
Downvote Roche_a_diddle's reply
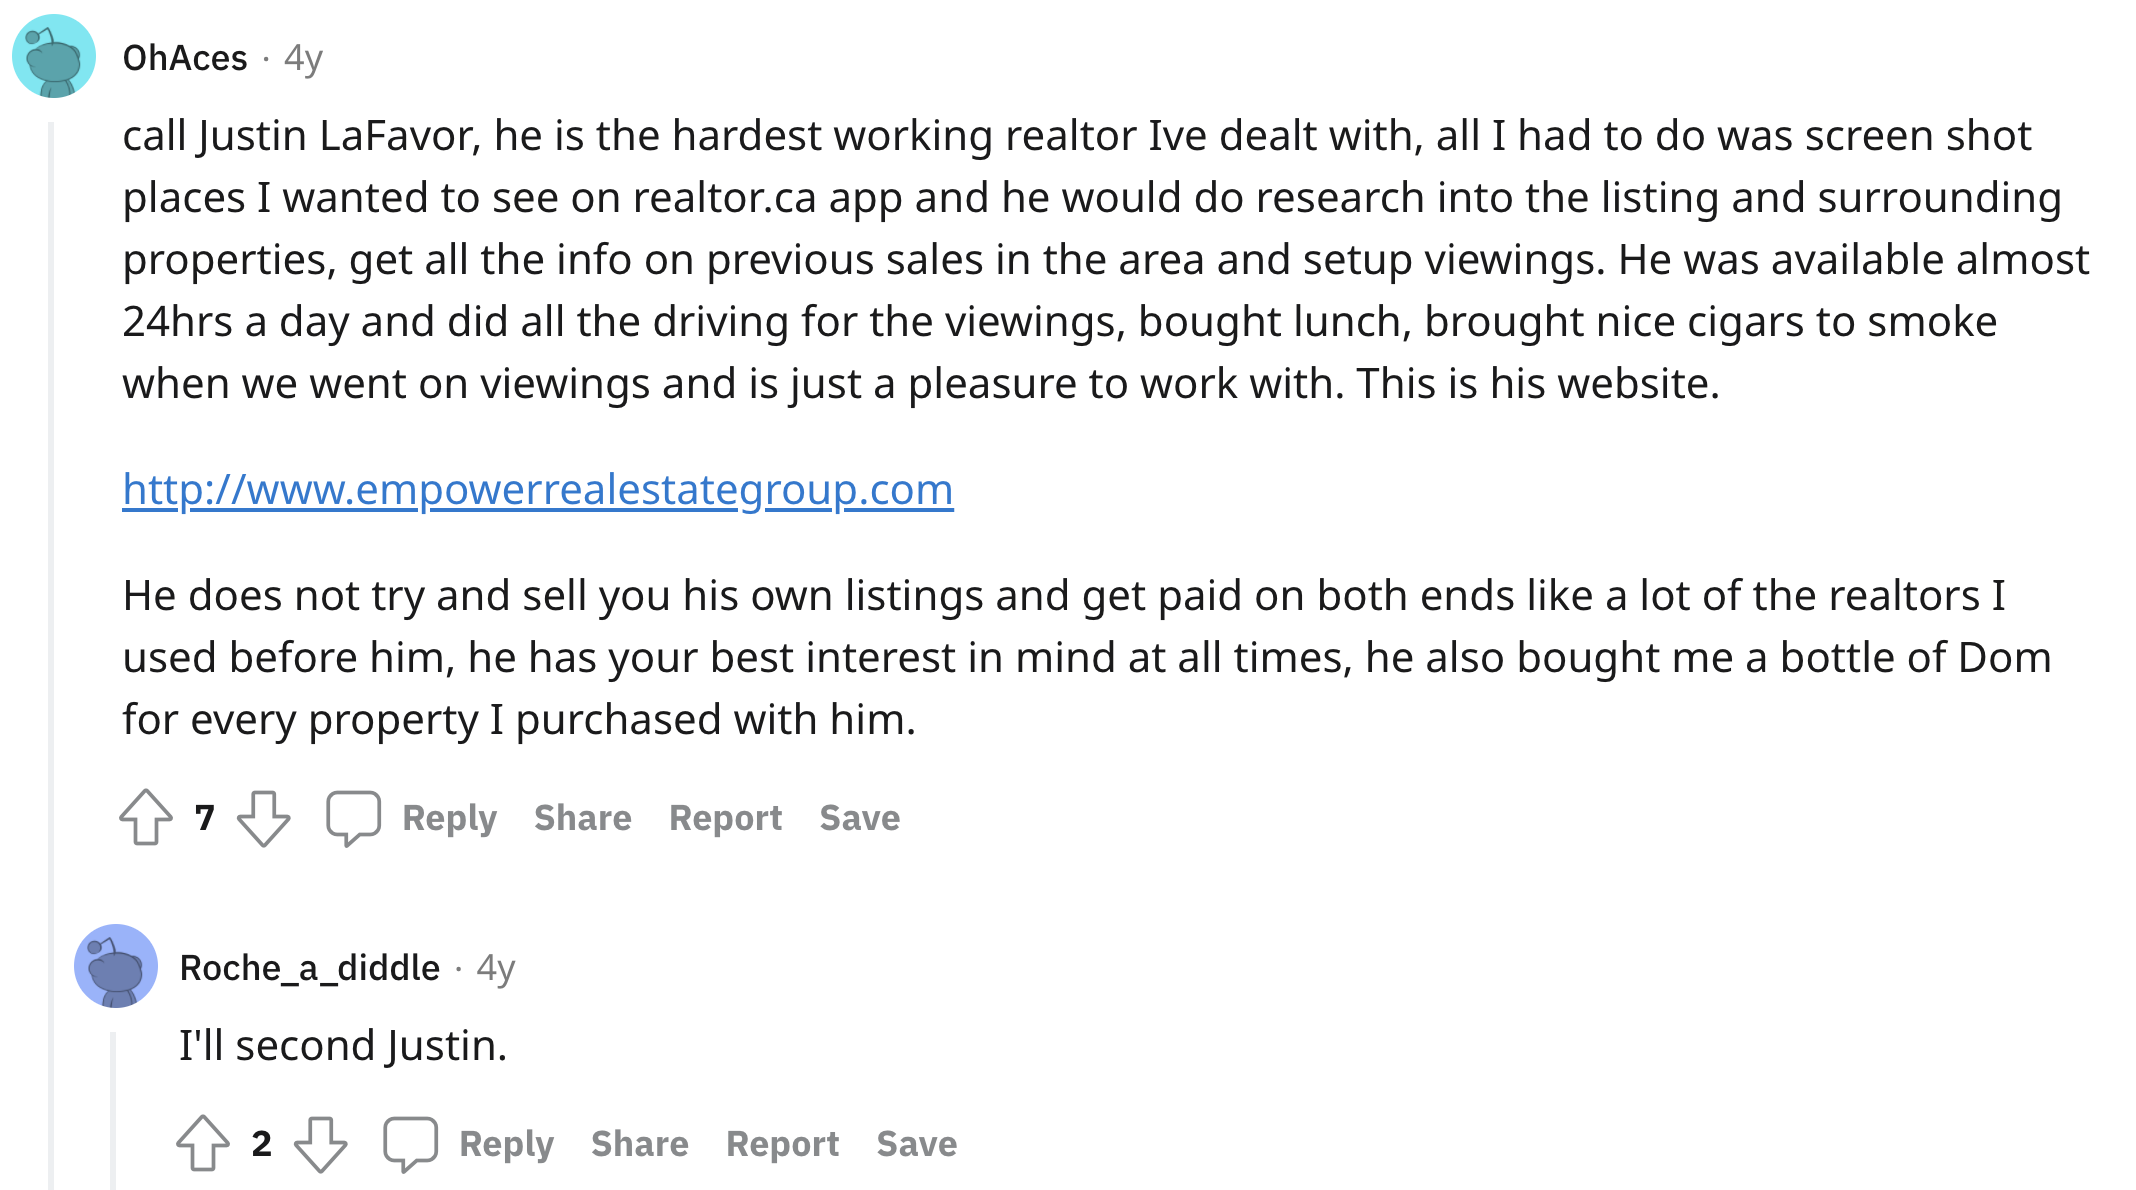[x=320, y=1142]
